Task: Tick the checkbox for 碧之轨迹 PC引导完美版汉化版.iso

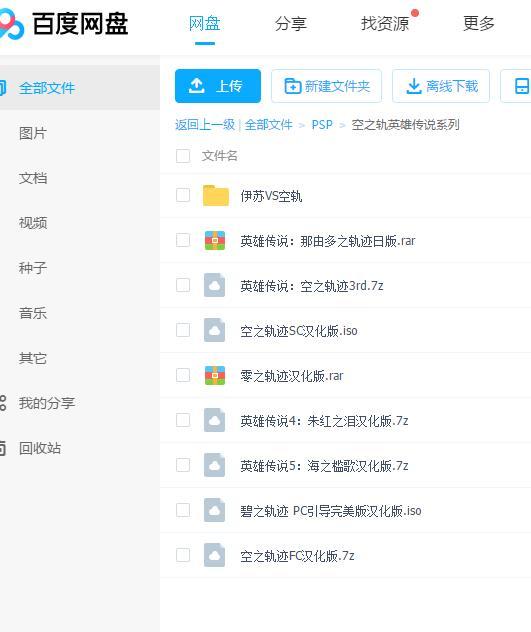Action: 183,510
